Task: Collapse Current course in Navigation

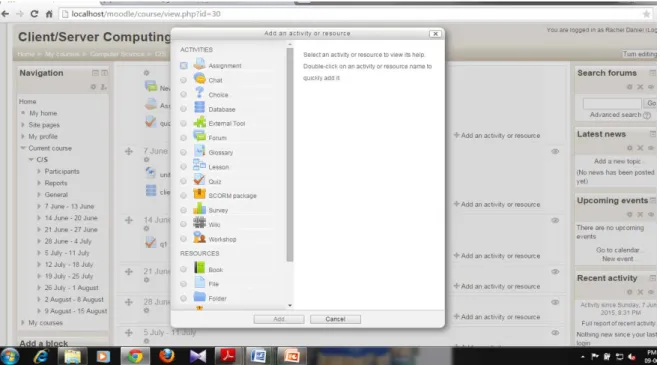Action: 23,148
